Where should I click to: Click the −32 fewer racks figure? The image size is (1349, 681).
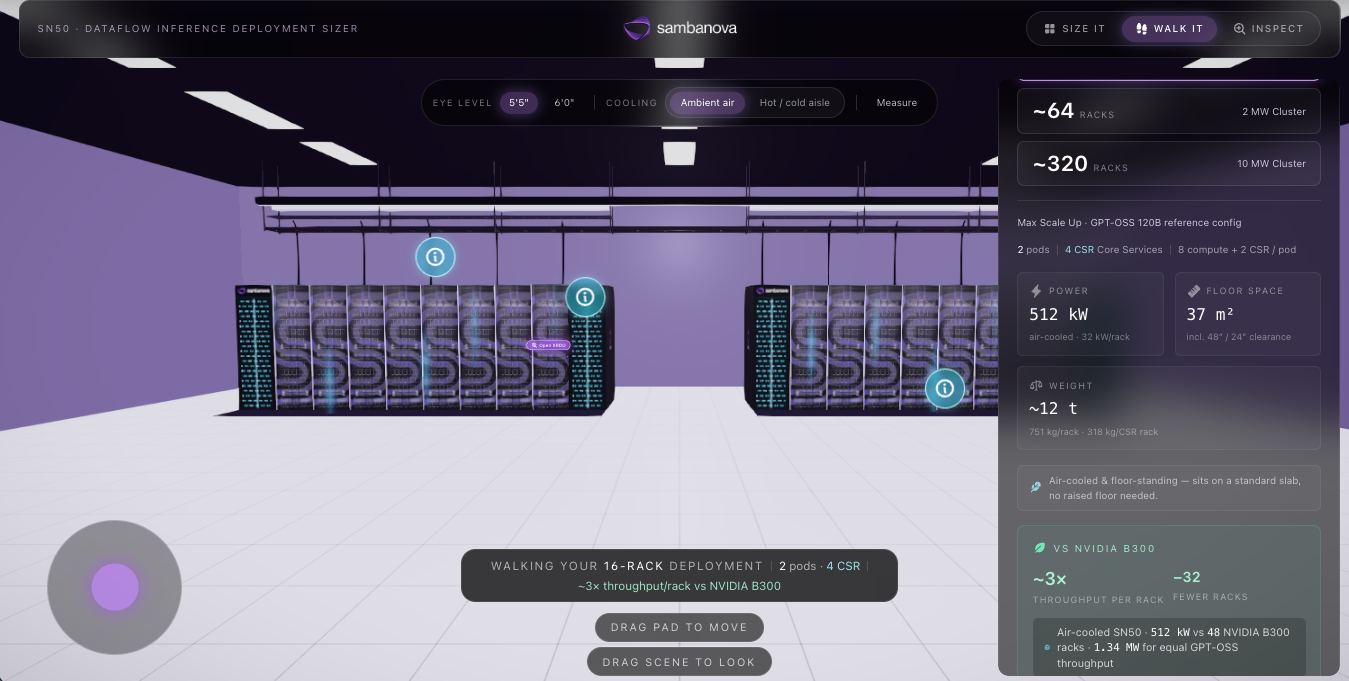tap(1187, 577)
